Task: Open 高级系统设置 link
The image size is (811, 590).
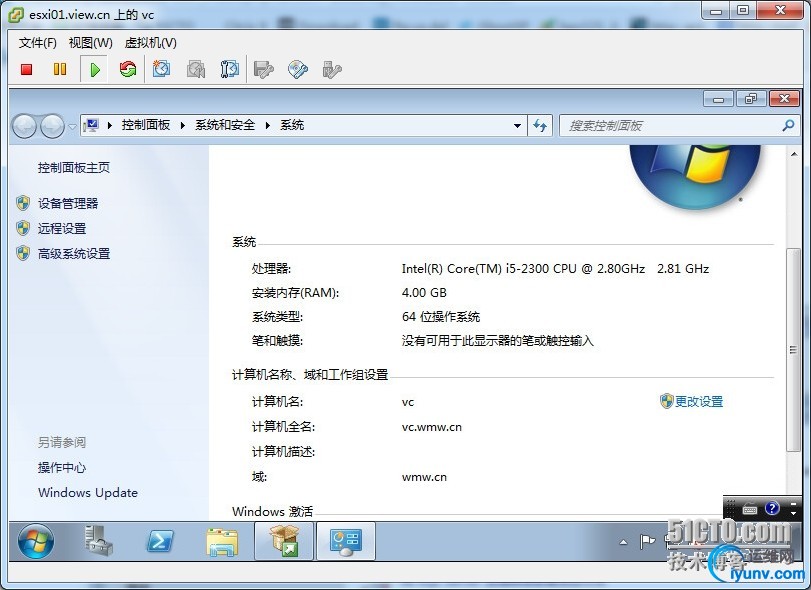Action: [x=74, y=253]
